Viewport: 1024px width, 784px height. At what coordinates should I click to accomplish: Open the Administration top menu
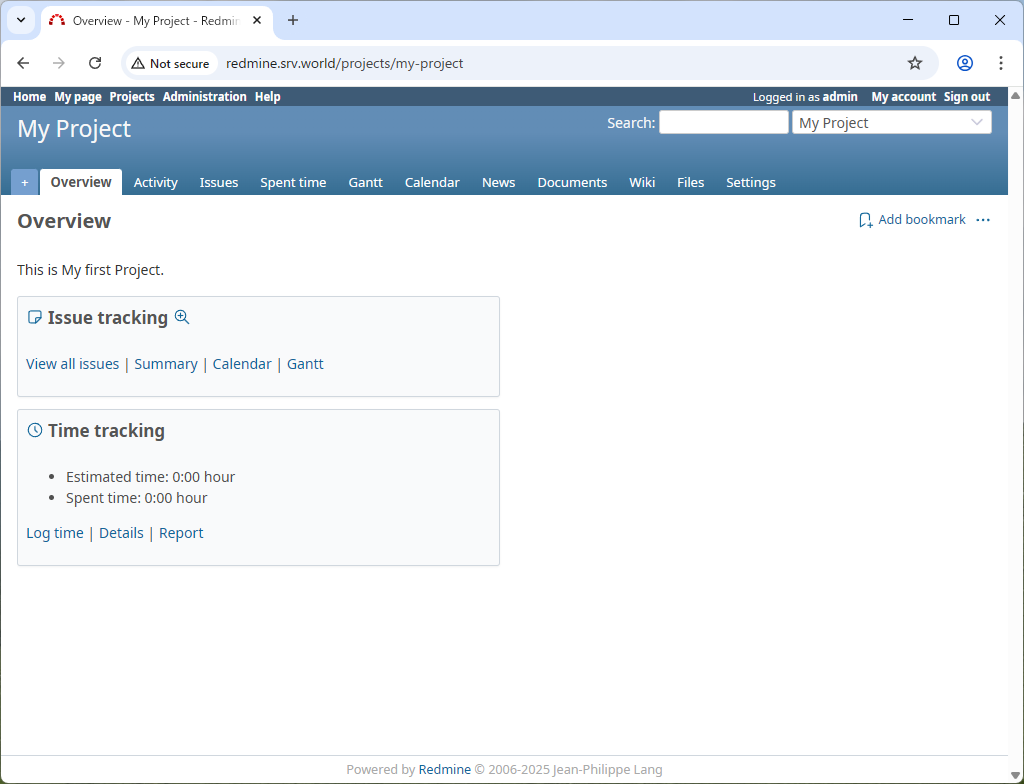pyautogui.click(x=204, y=97)
